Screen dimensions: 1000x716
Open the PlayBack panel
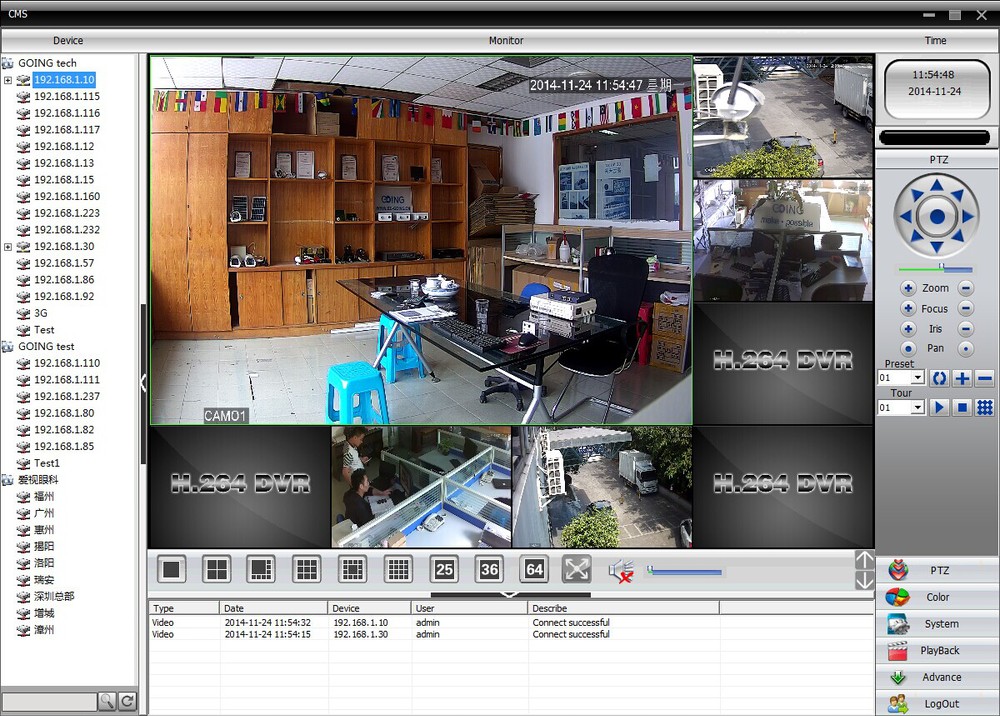pyautogui.click(x=937, y=651)
